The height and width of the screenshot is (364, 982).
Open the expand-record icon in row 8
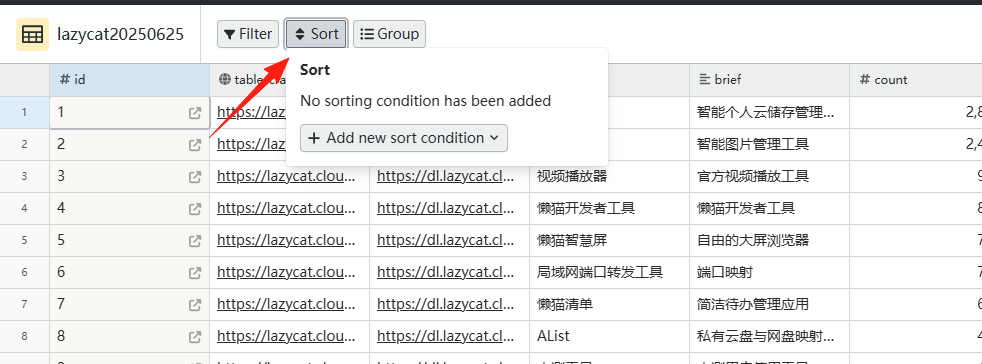click(195, 336)
